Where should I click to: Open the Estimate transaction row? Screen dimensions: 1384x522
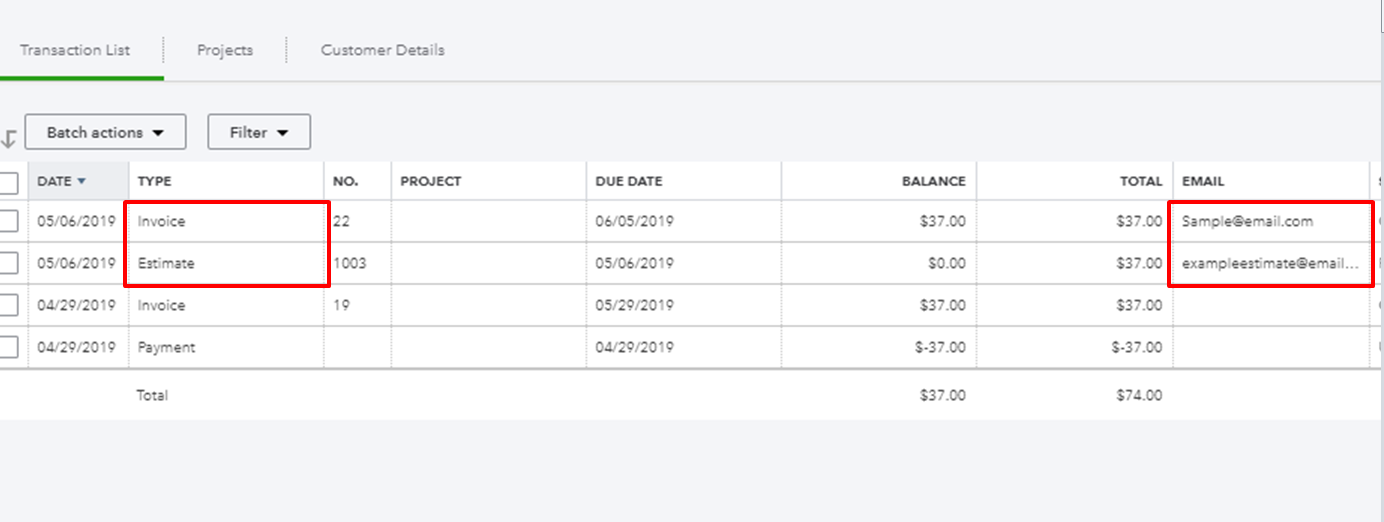(x=166, y=264)
